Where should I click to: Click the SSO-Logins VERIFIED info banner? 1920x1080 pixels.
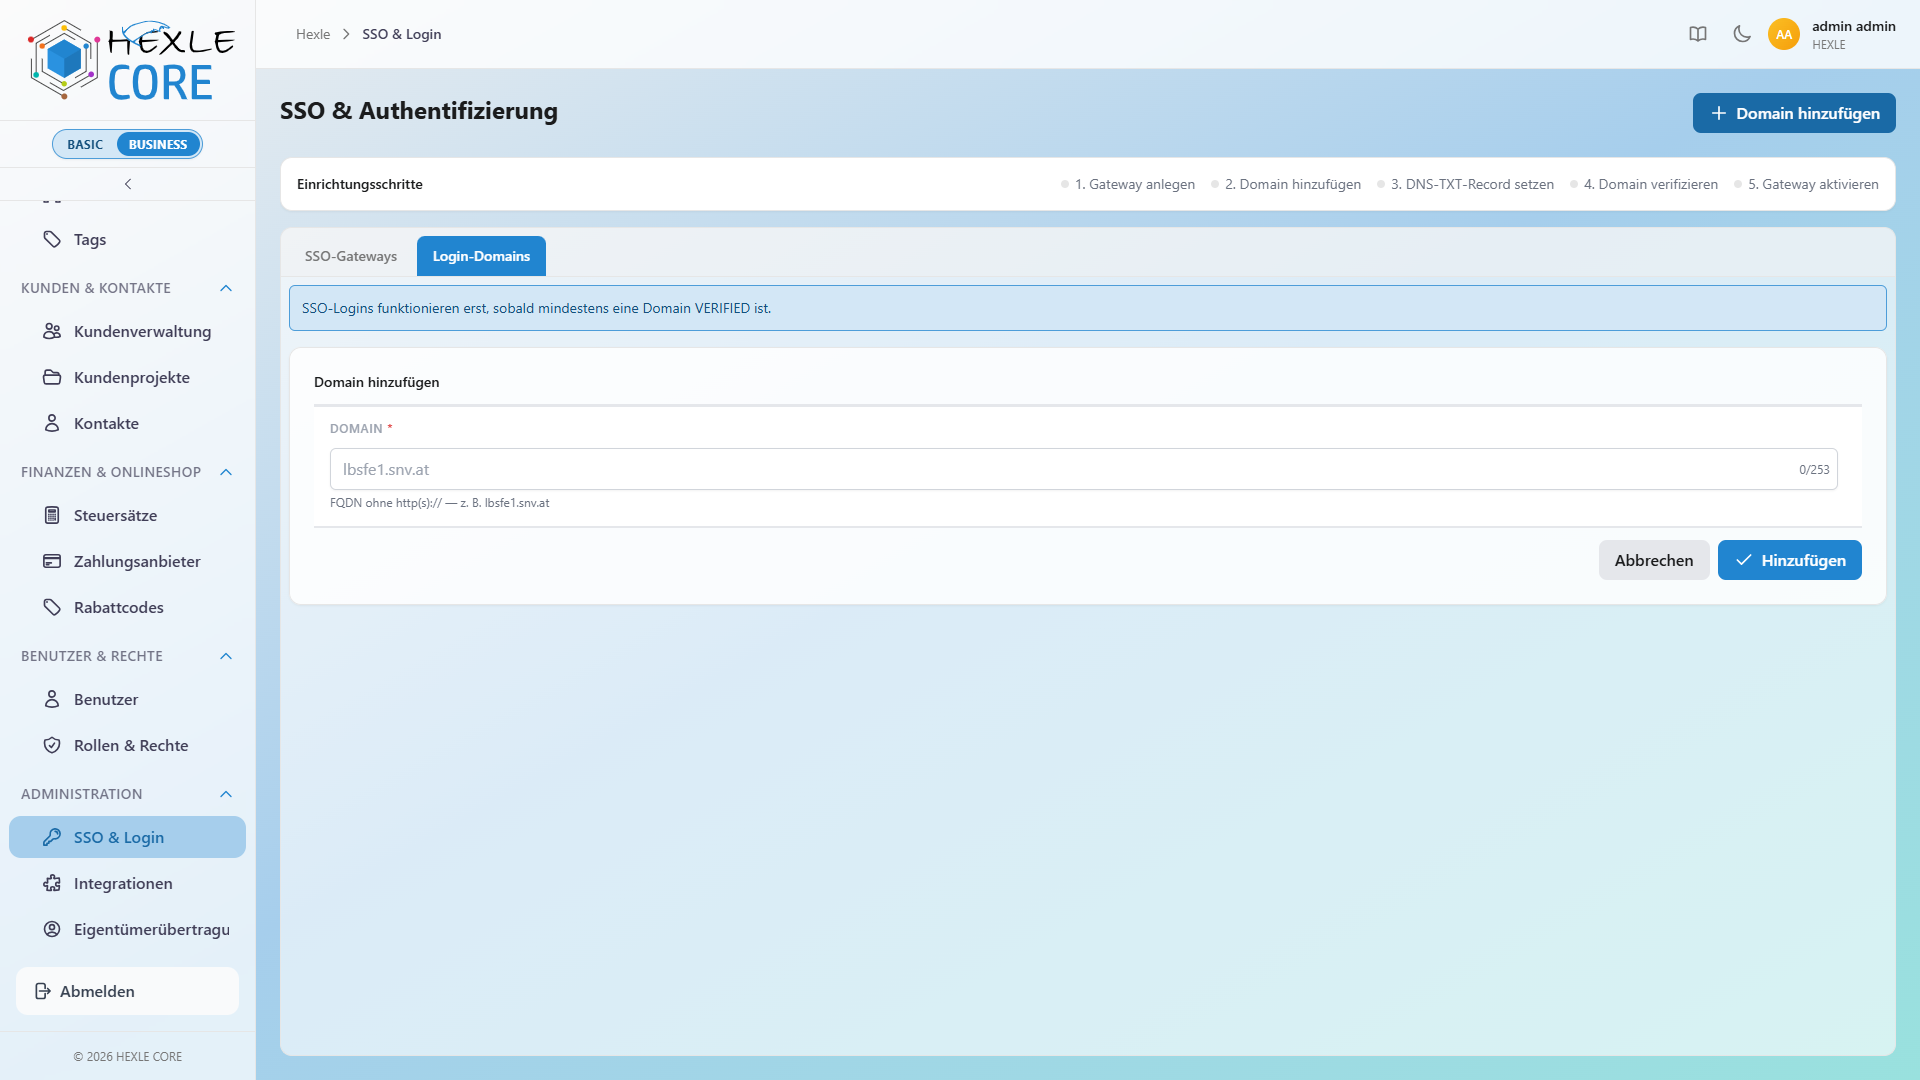tap(1087, 308)
